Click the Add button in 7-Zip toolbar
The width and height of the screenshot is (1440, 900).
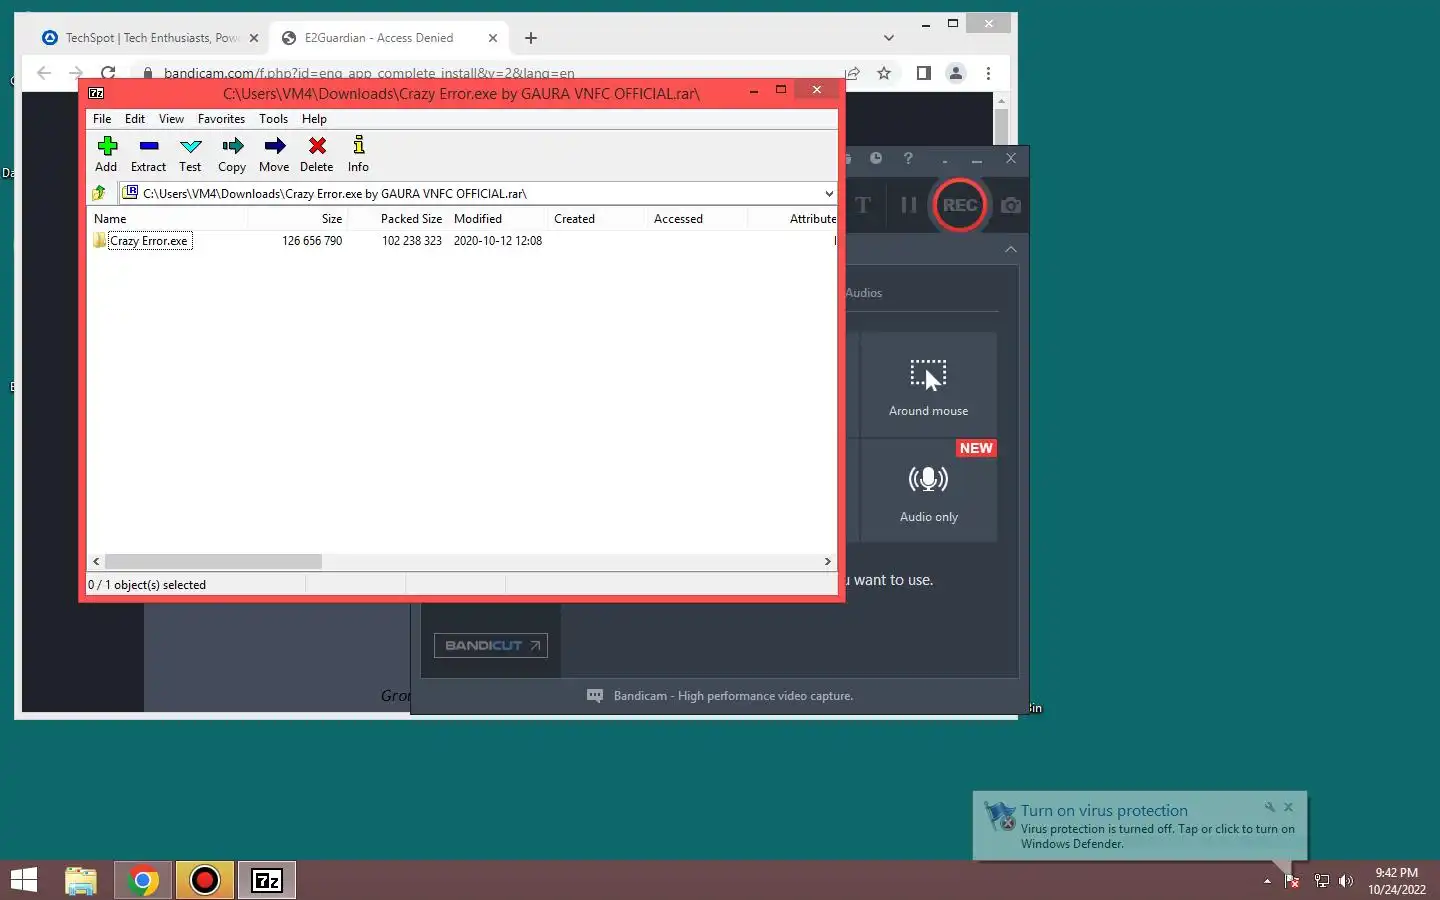106,154
